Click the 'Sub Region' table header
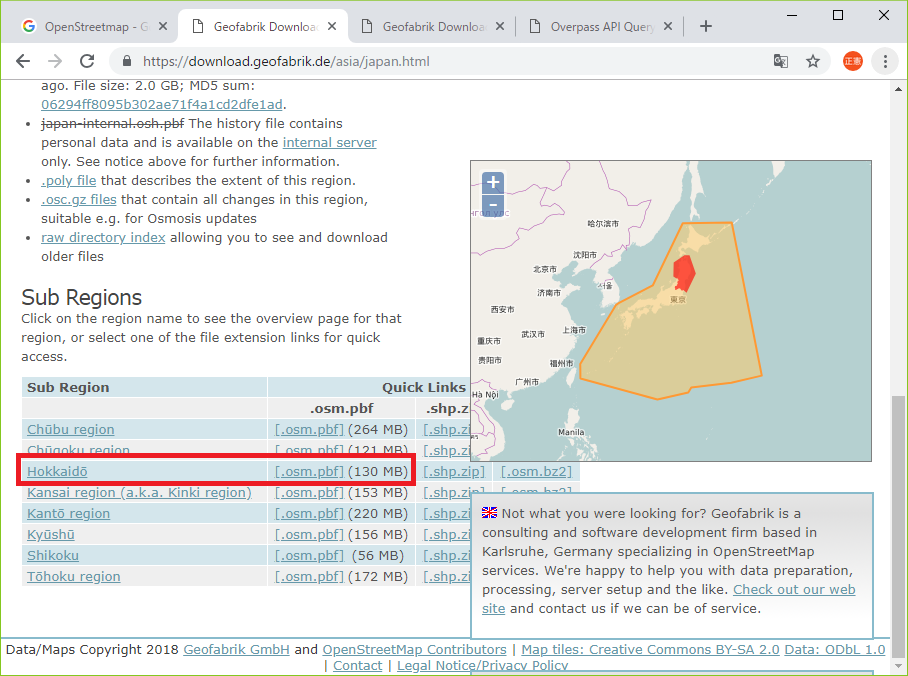Screen dimensions: 908x676 click(x=144, y=388)
